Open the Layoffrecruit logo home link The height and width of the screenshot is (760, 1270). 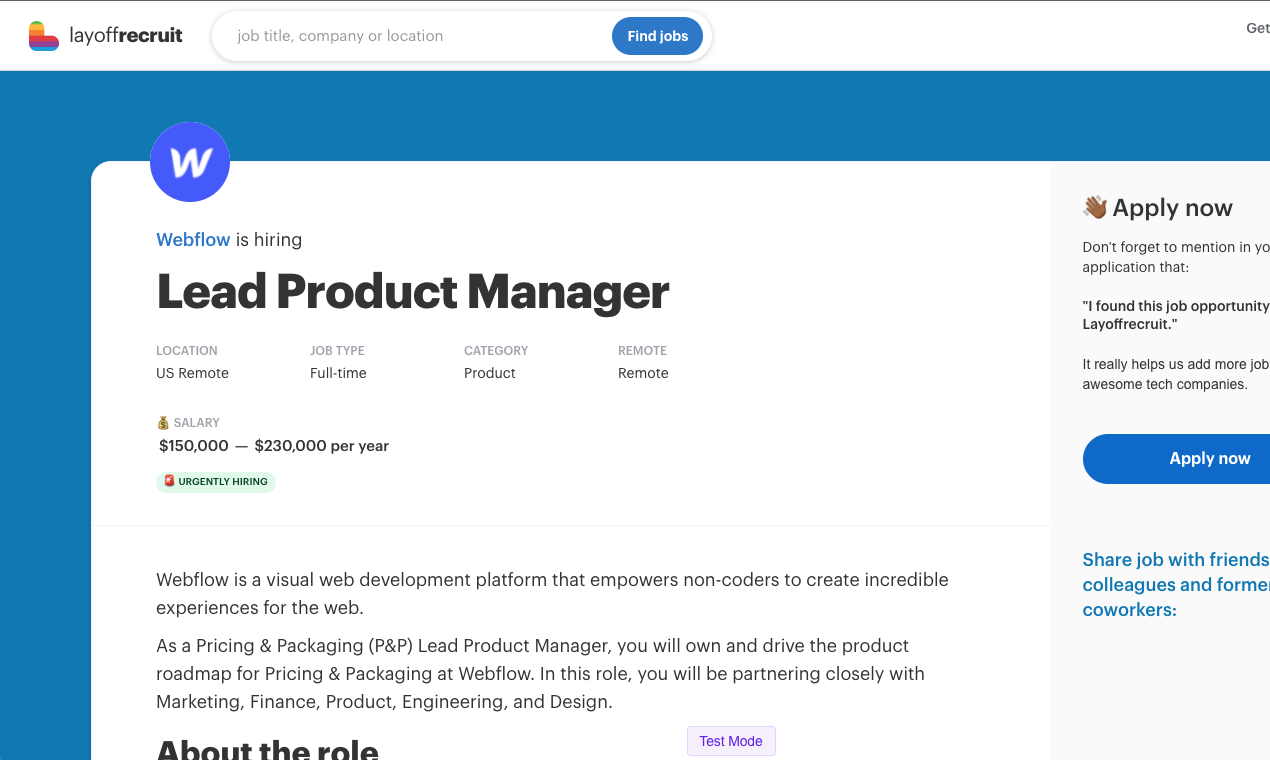pos(106,36)
